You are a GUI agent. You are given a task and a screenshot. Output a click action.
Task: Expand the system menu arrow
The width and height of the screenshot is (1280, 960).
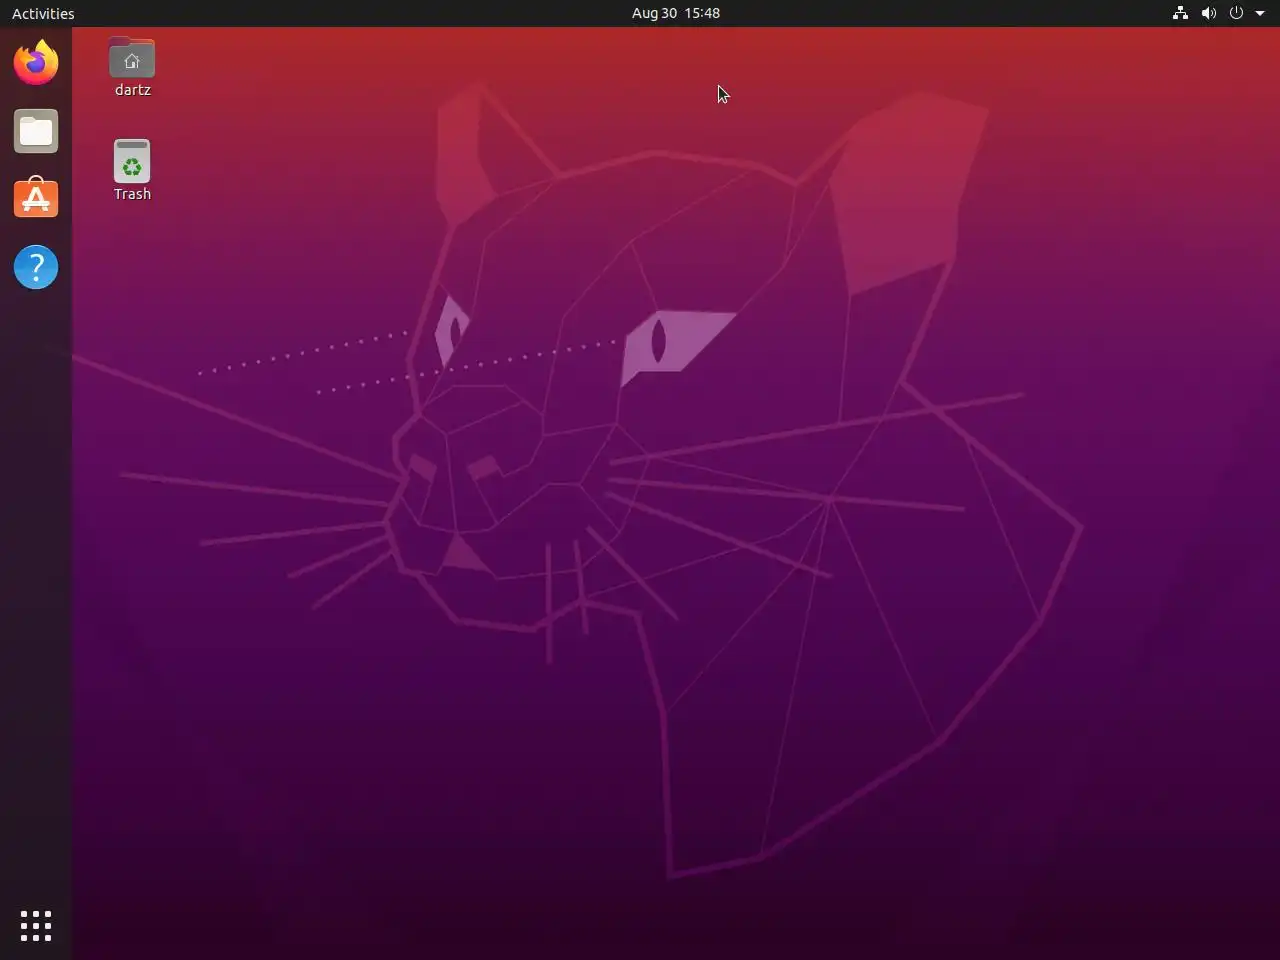point(1260,13)
